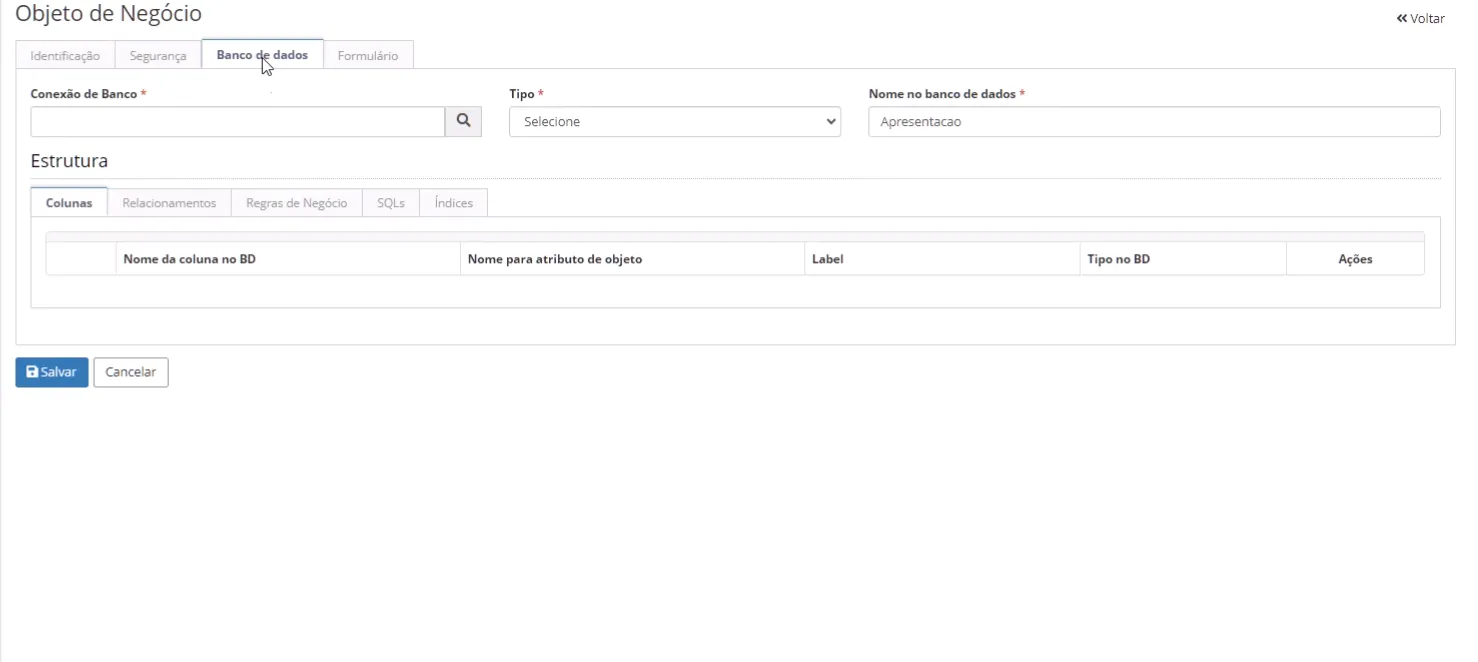Switch to the Identificação tab
Image resolution: width=1478 pixels, height=662 pixels.
pyautogui.click(x=65, y=56)
